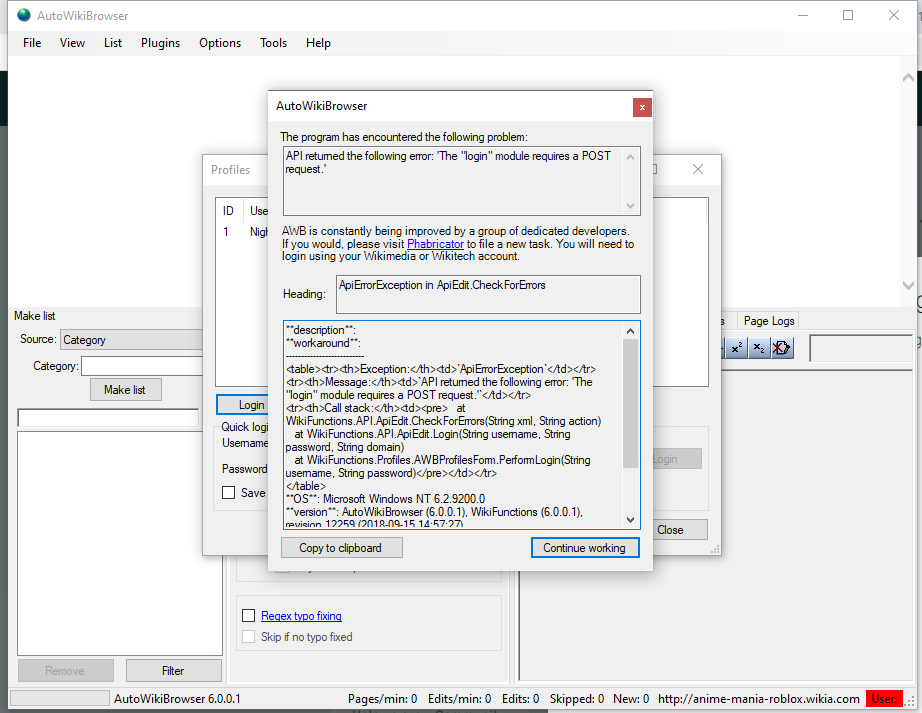Click main window scroll up arrow
Viewport: 922px width, 713px height.
point(908,78)
